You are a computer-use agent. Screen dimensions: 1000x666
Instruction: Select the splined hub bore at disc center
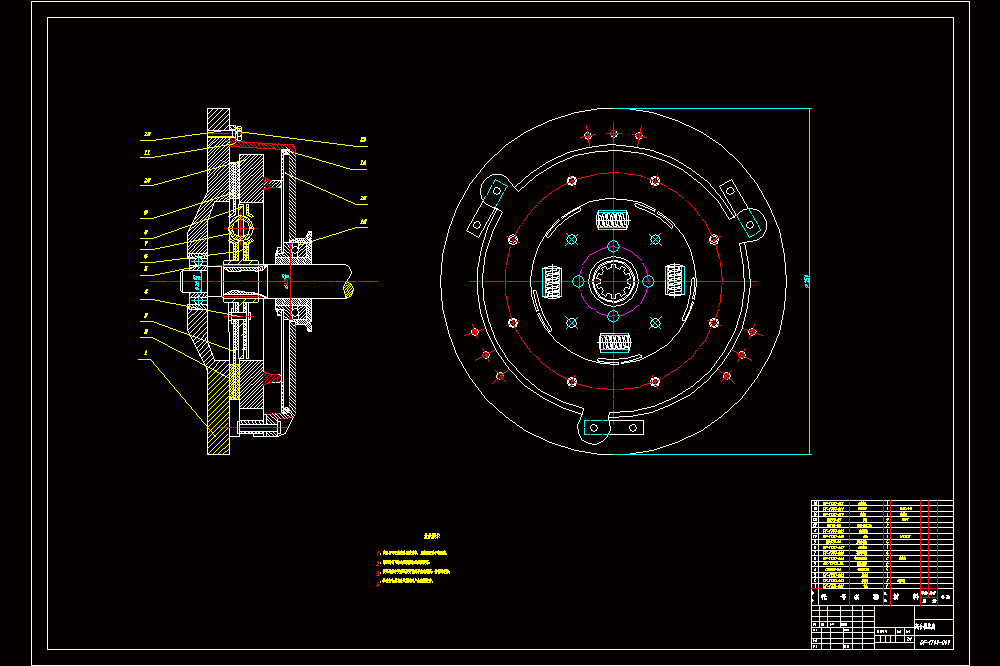click(613, 281)
